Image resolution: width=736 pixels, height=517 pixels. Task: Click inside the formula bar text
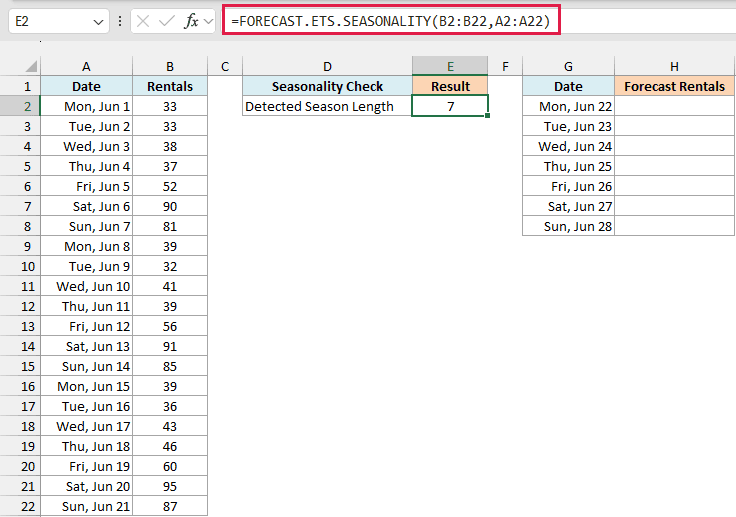coord(391,21)
